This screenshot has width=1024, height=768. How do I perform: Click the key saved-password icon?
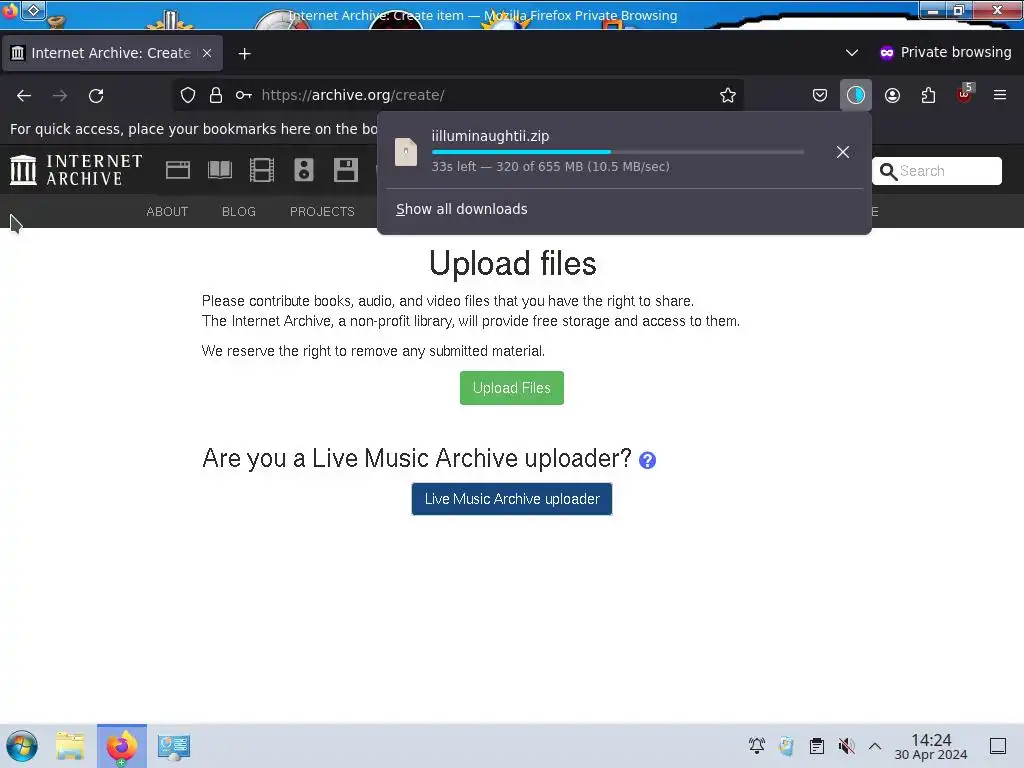pyautogui.click(x=244, y=95)
